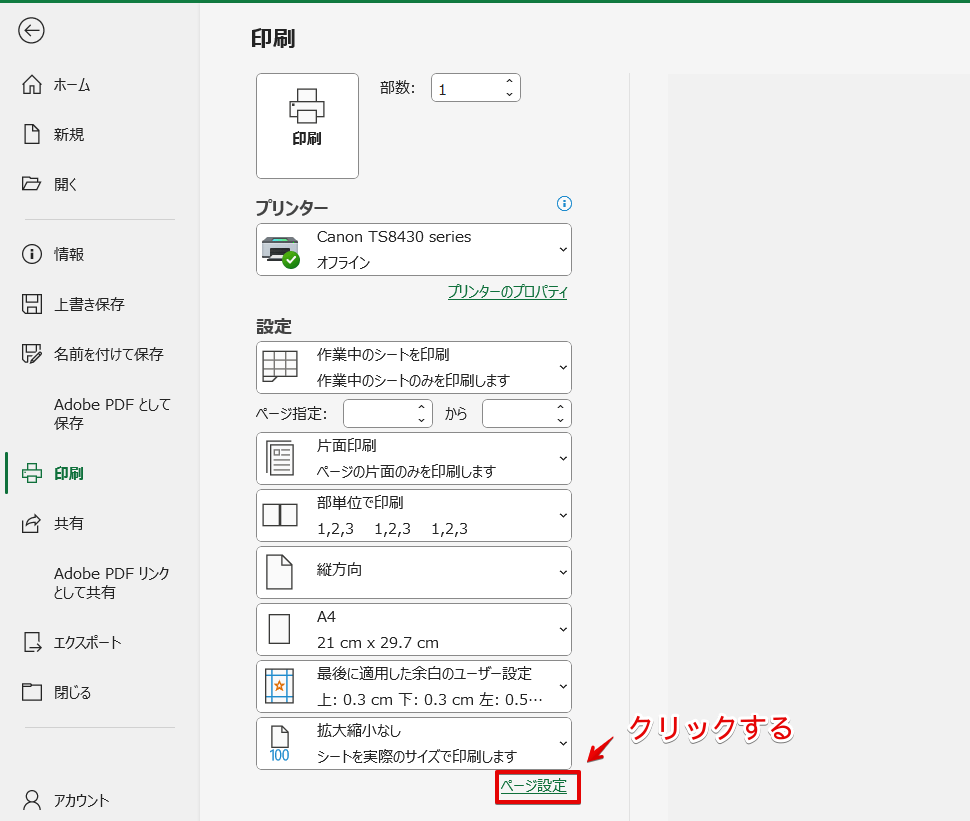
Task: Click the 縦方向 portrait orientation icon
Action: 281,572
